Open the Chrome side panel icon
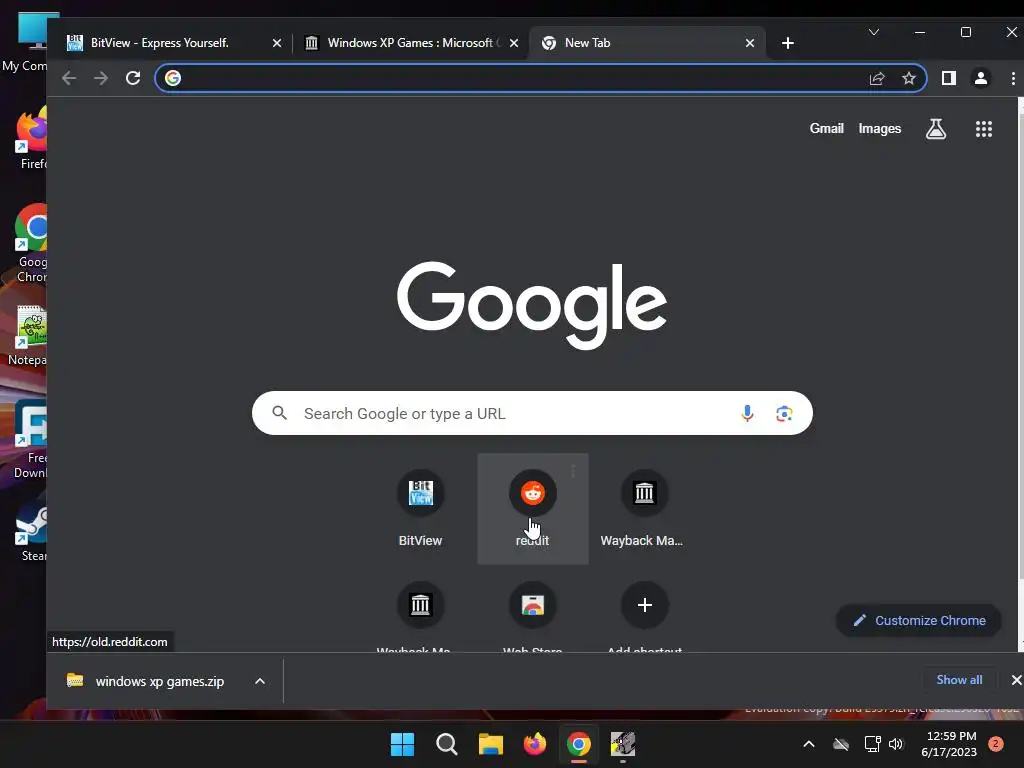This screenshot has height=768, width=1024. click(x=949, y=78)
